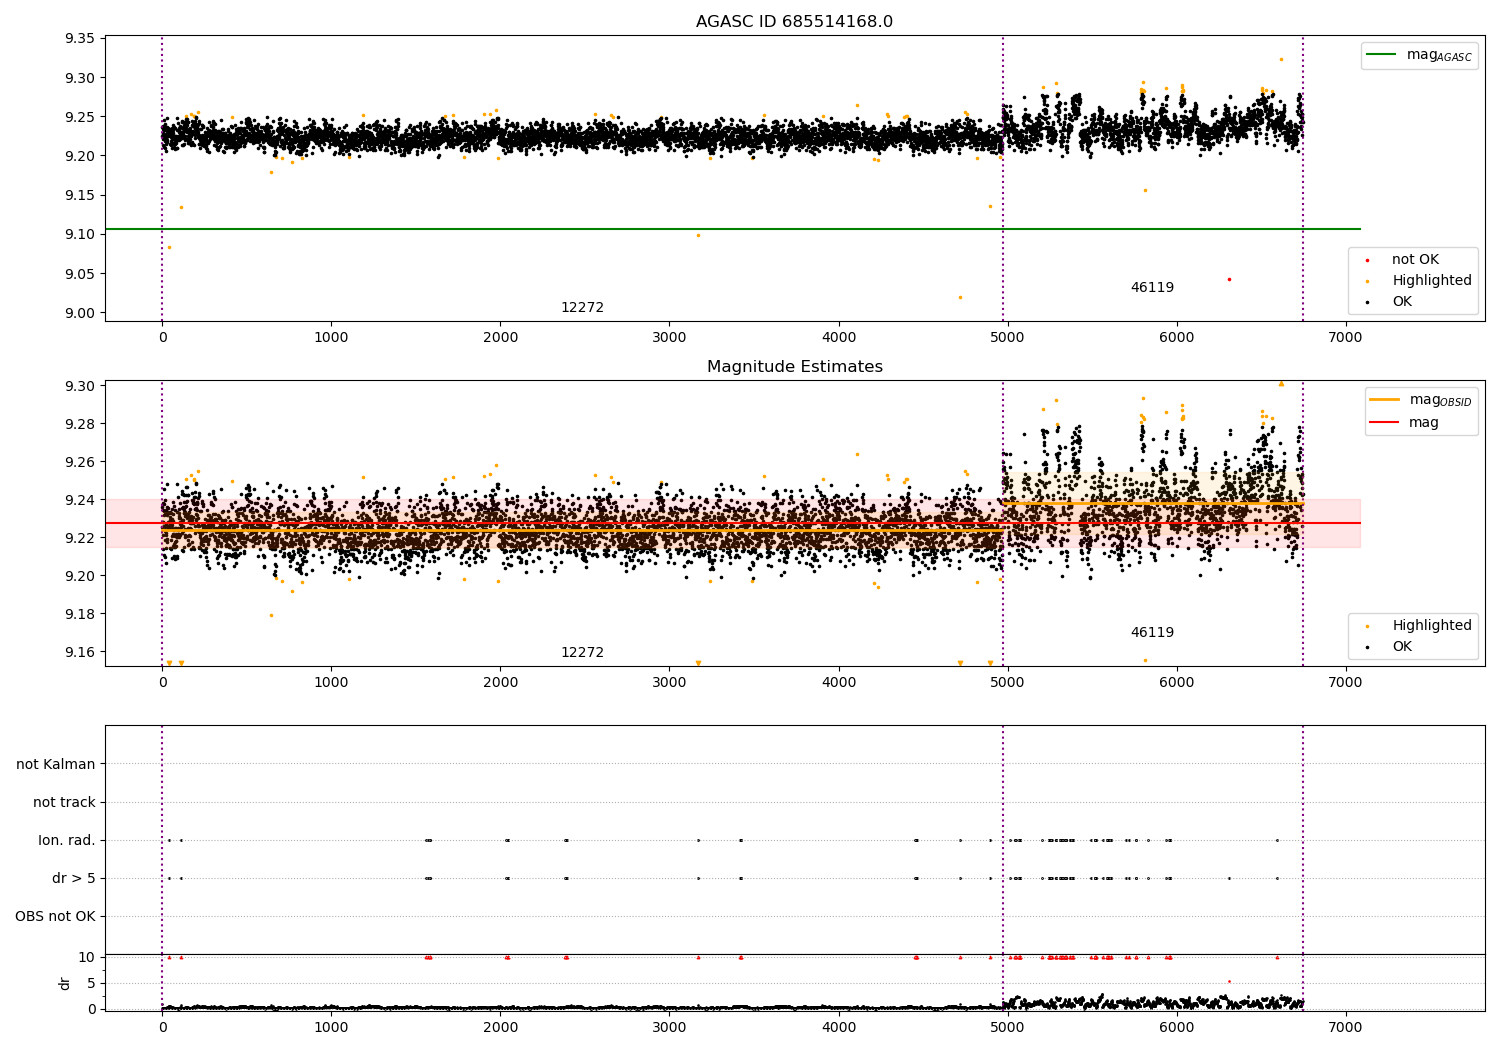Screen dimensions: 1500x1050
Task: Click the red 'not OK' legend marker
Action: click(1368, 260)
